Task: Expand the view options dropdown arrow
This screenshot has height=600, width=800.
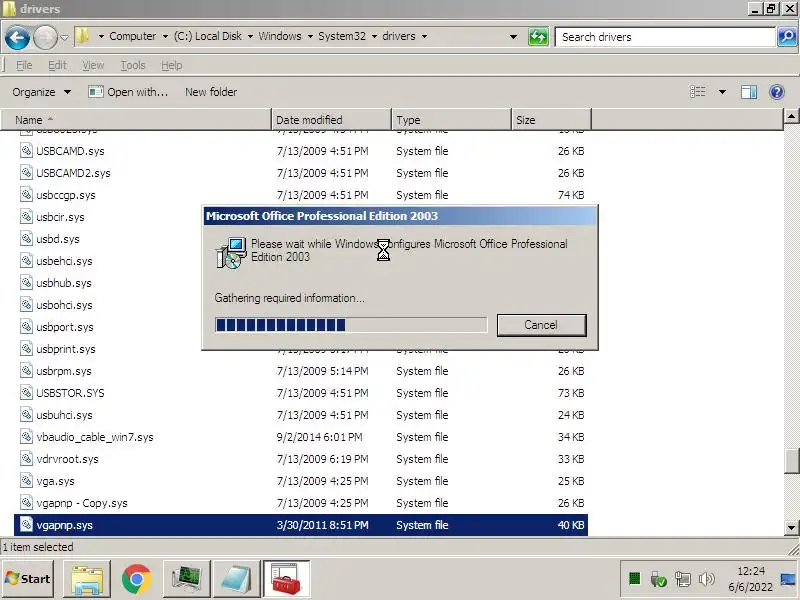Action: click(722, 92)
